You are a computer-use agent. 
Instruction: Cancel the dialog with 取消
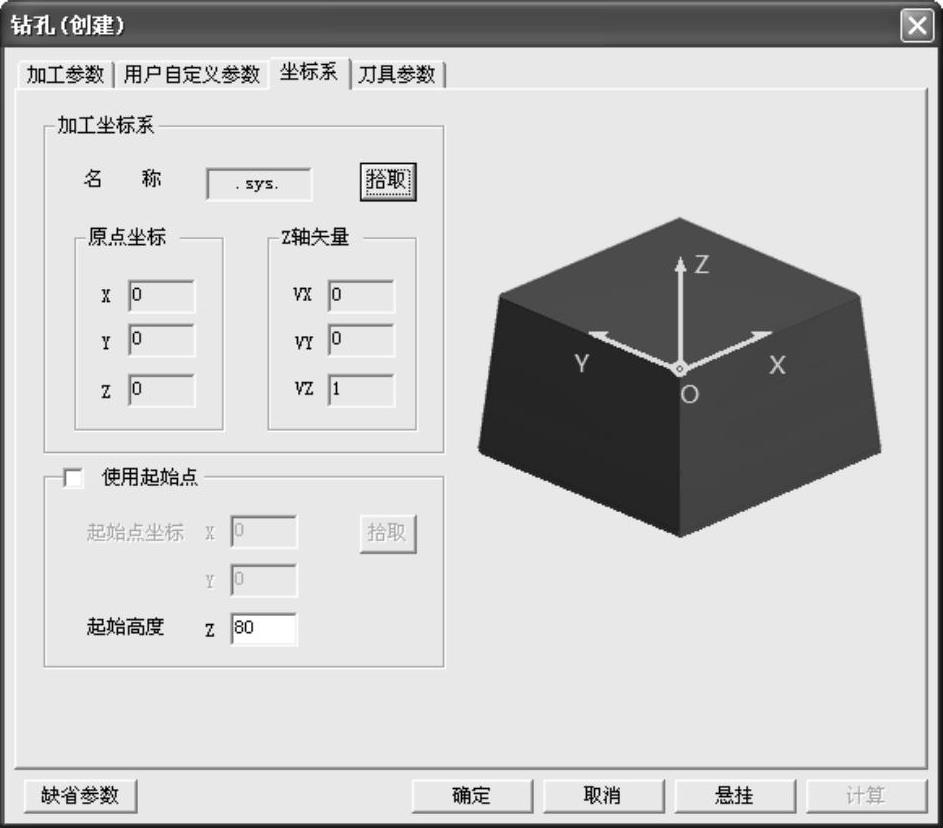click(x=602, y=796)
